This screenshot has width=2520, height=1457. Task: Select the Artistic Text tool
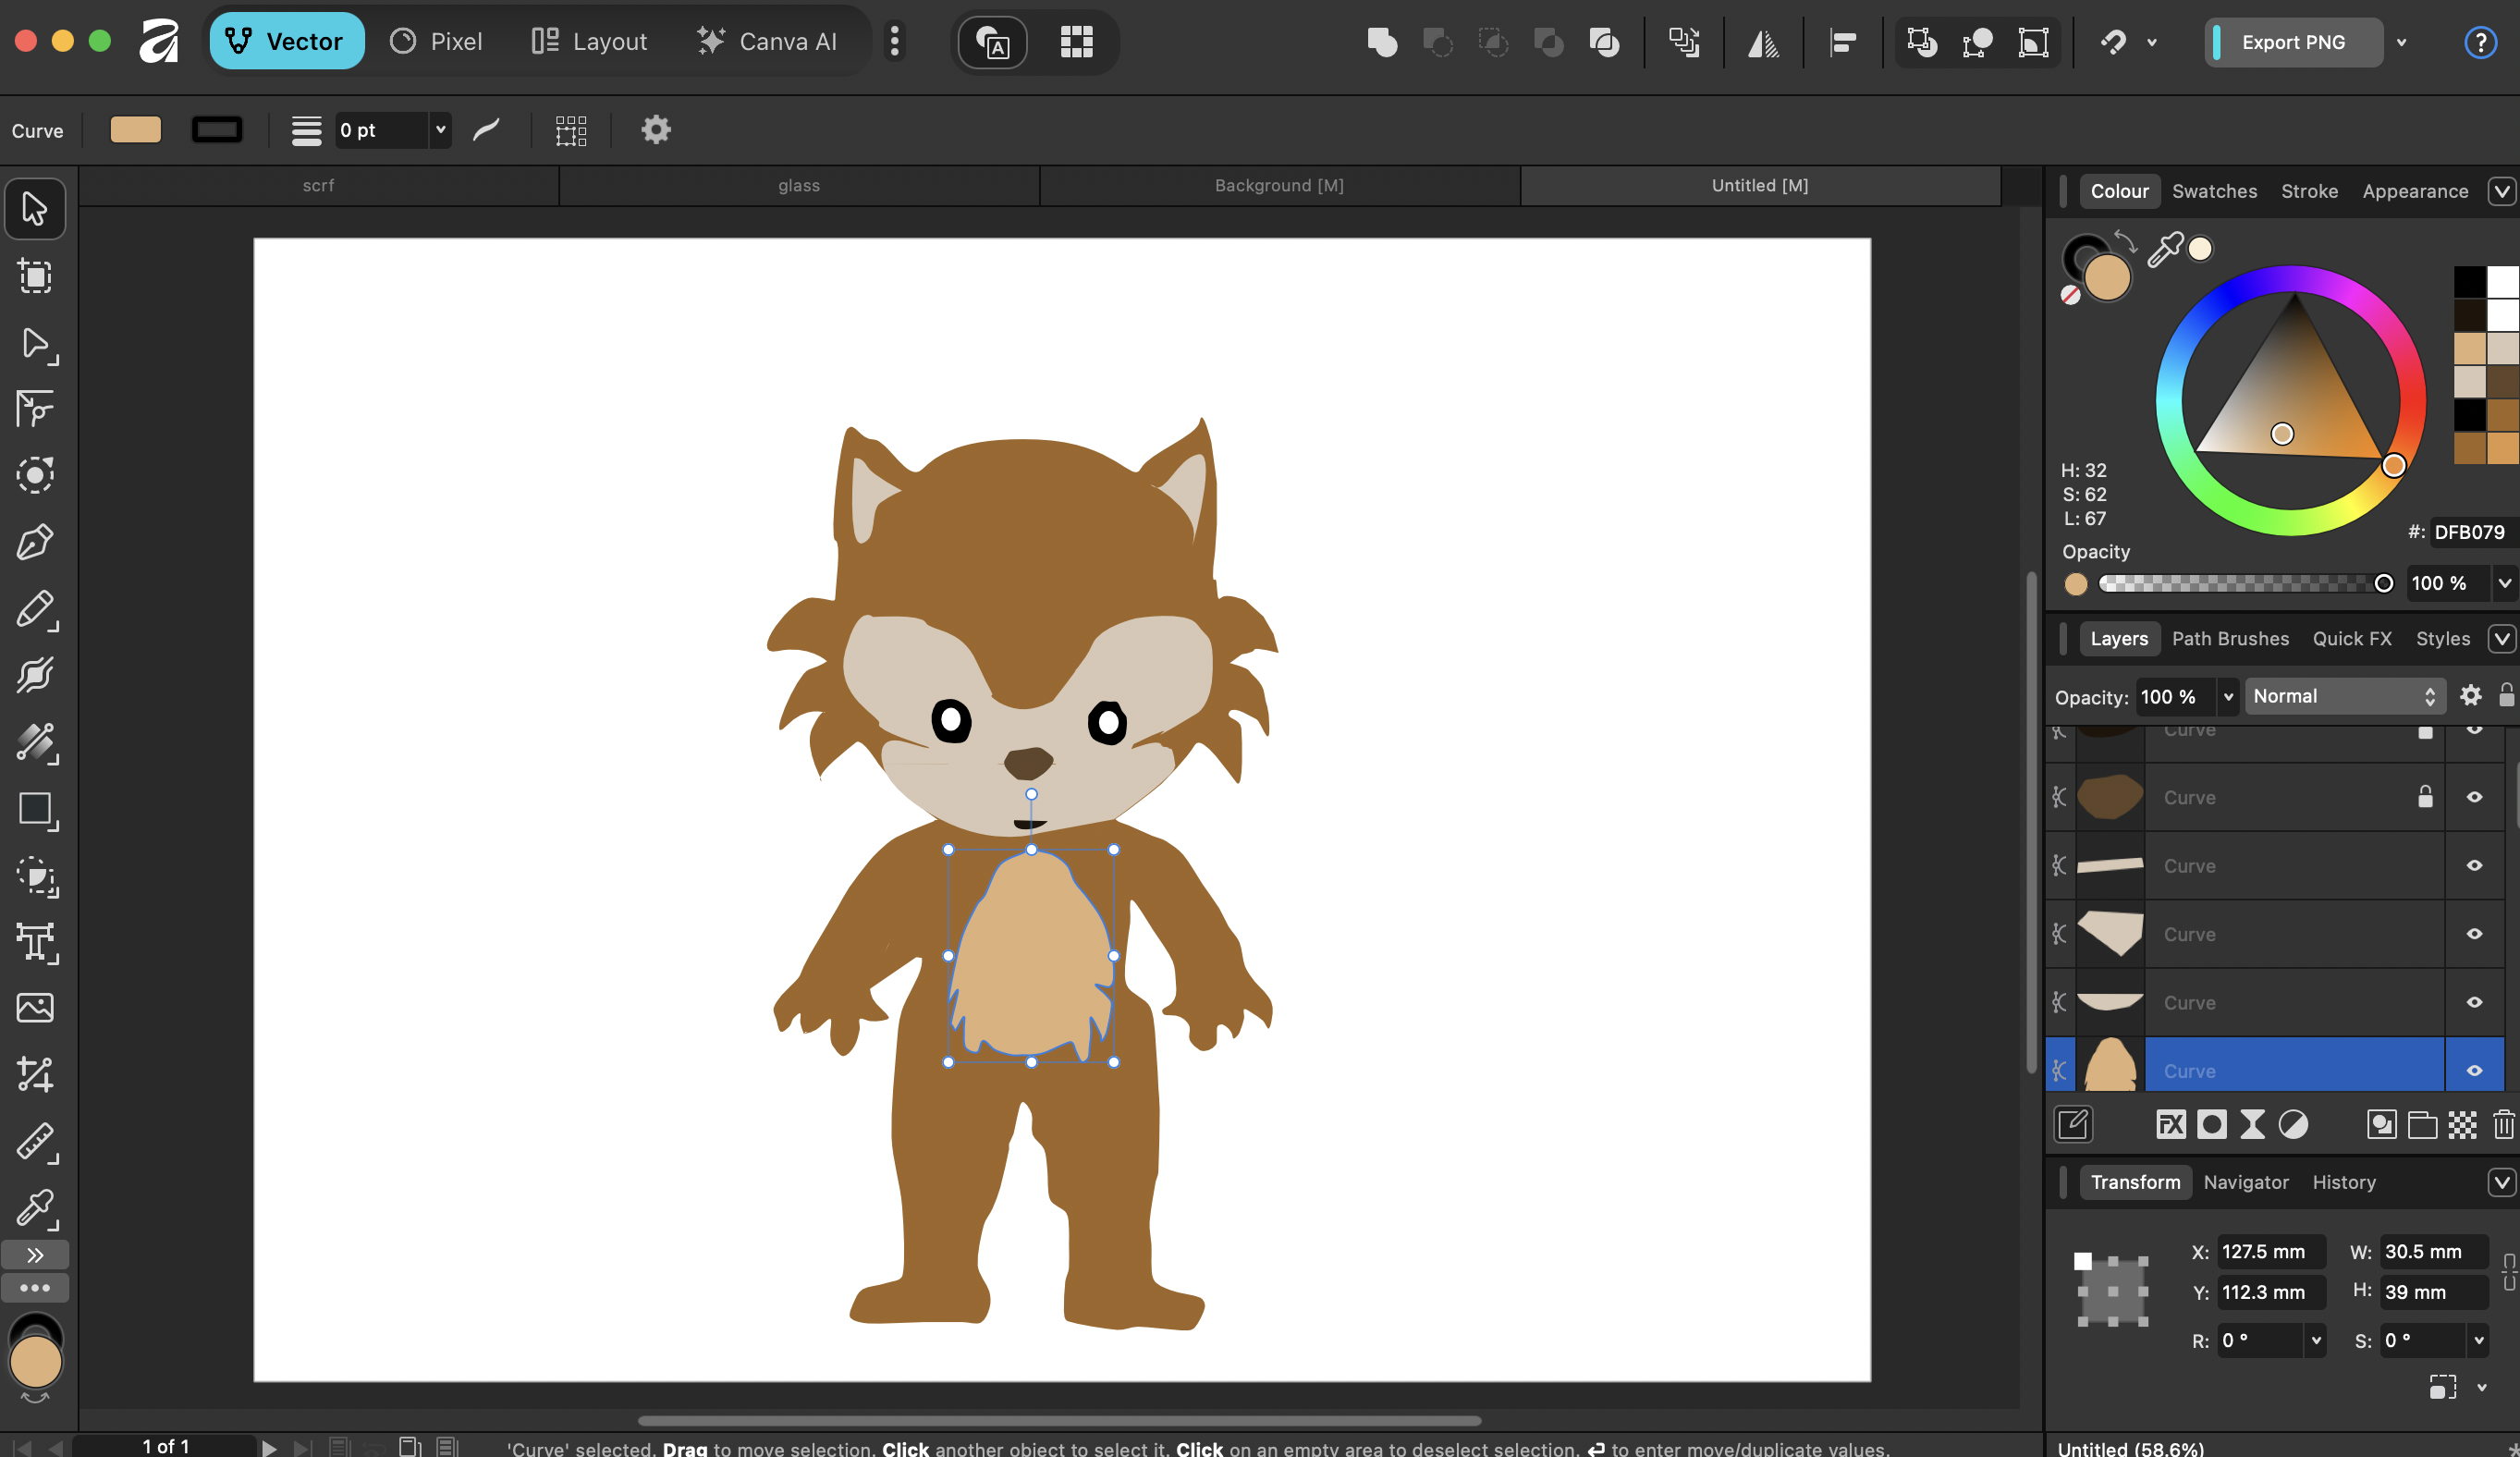(x=35, y=942)
